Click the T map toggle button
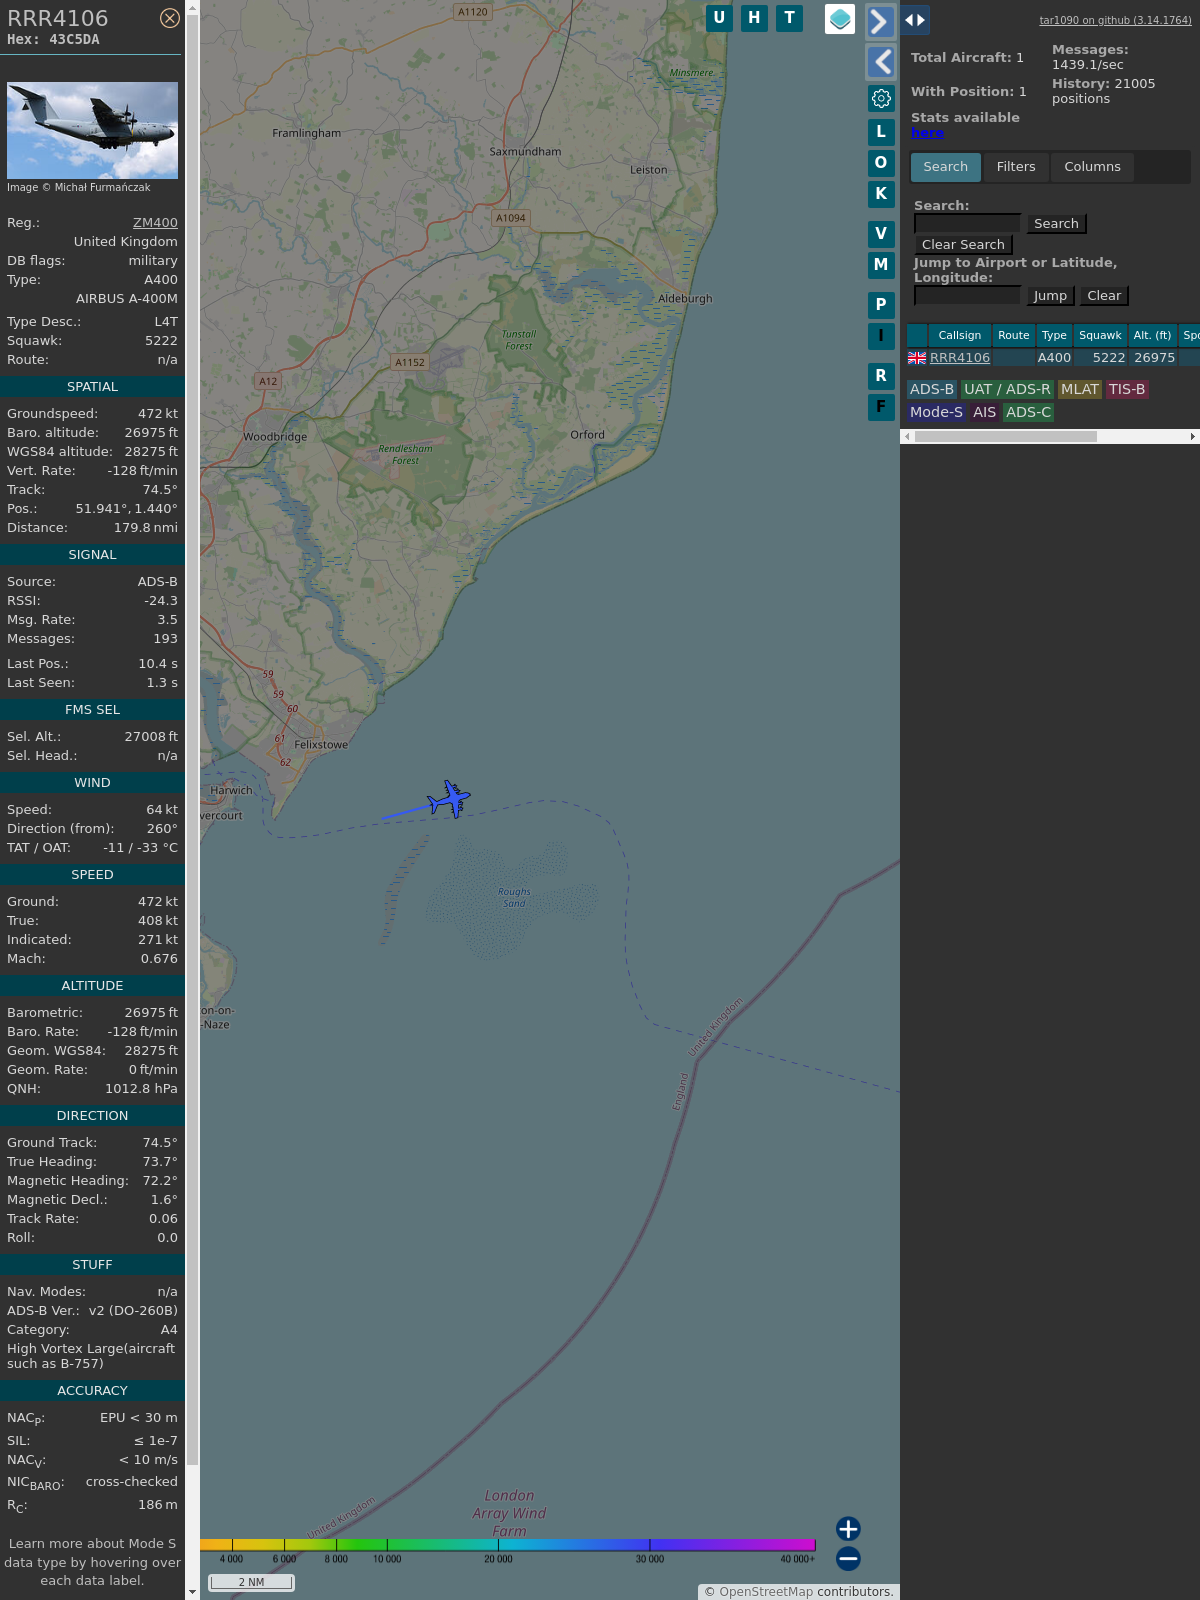This screenshot has height=1600, width=1200. click(x=790, y=18)
